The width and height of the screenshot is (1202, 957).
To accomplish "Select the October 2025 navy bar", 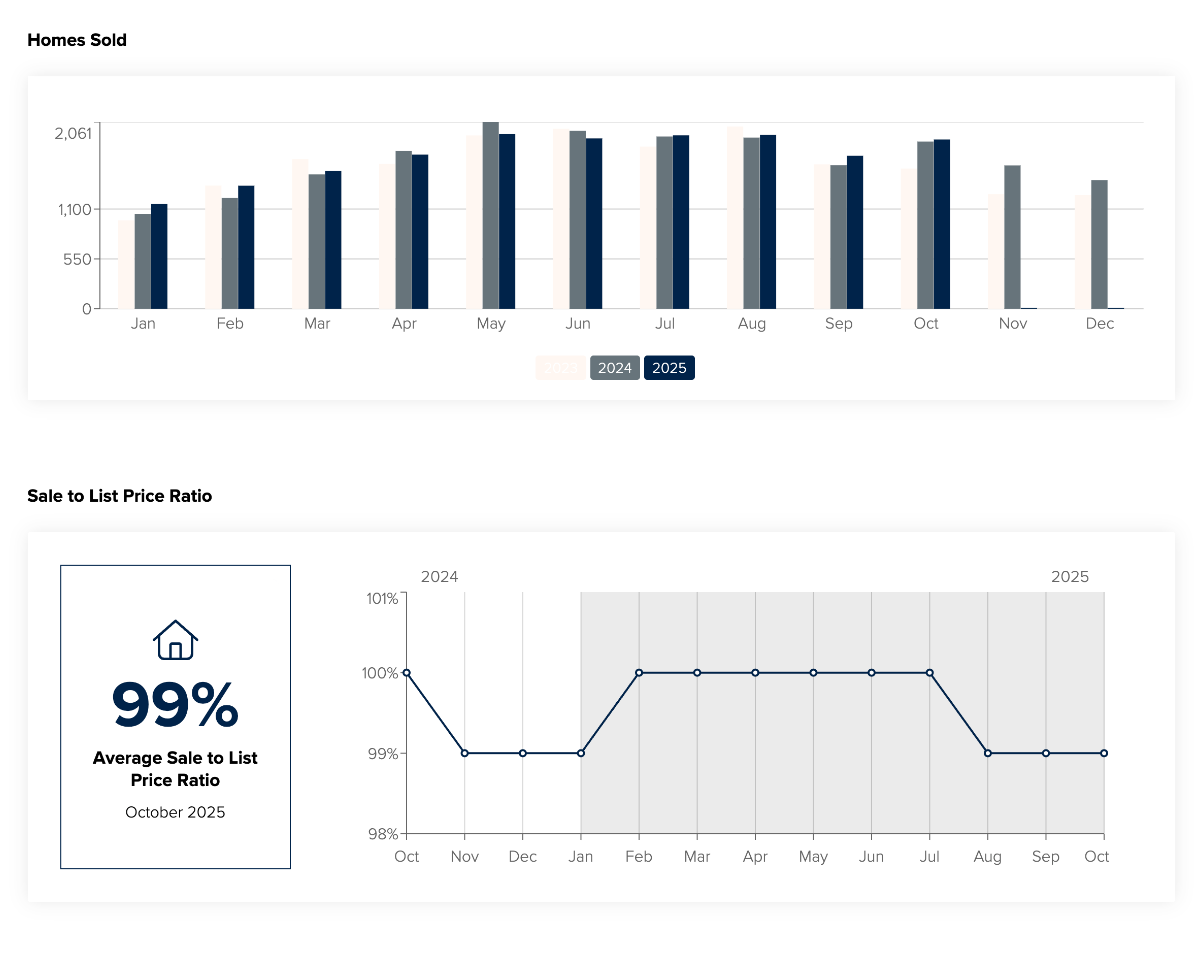I will pos(942,224).
